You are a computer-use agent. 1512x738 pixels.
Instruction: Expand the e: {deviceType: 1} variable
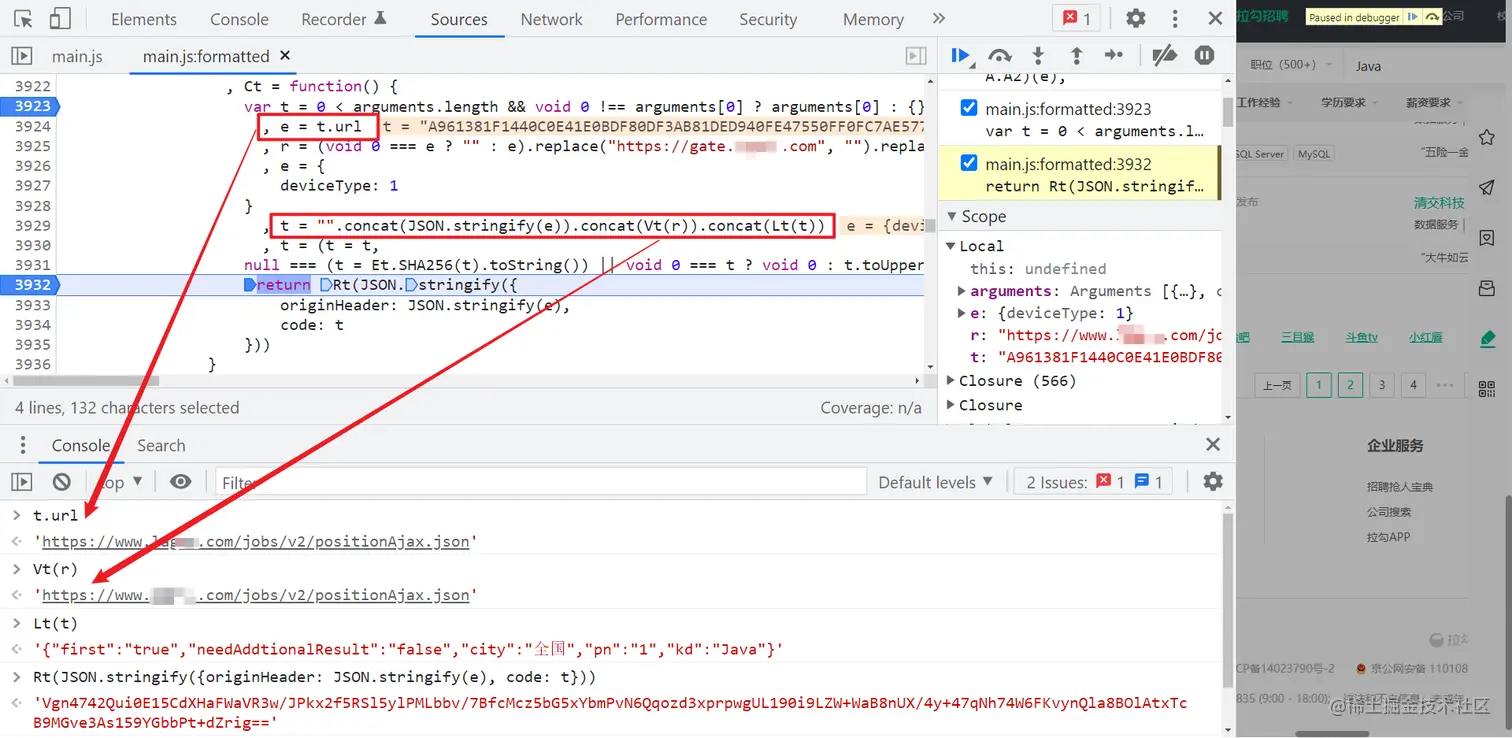coord(961,313)
